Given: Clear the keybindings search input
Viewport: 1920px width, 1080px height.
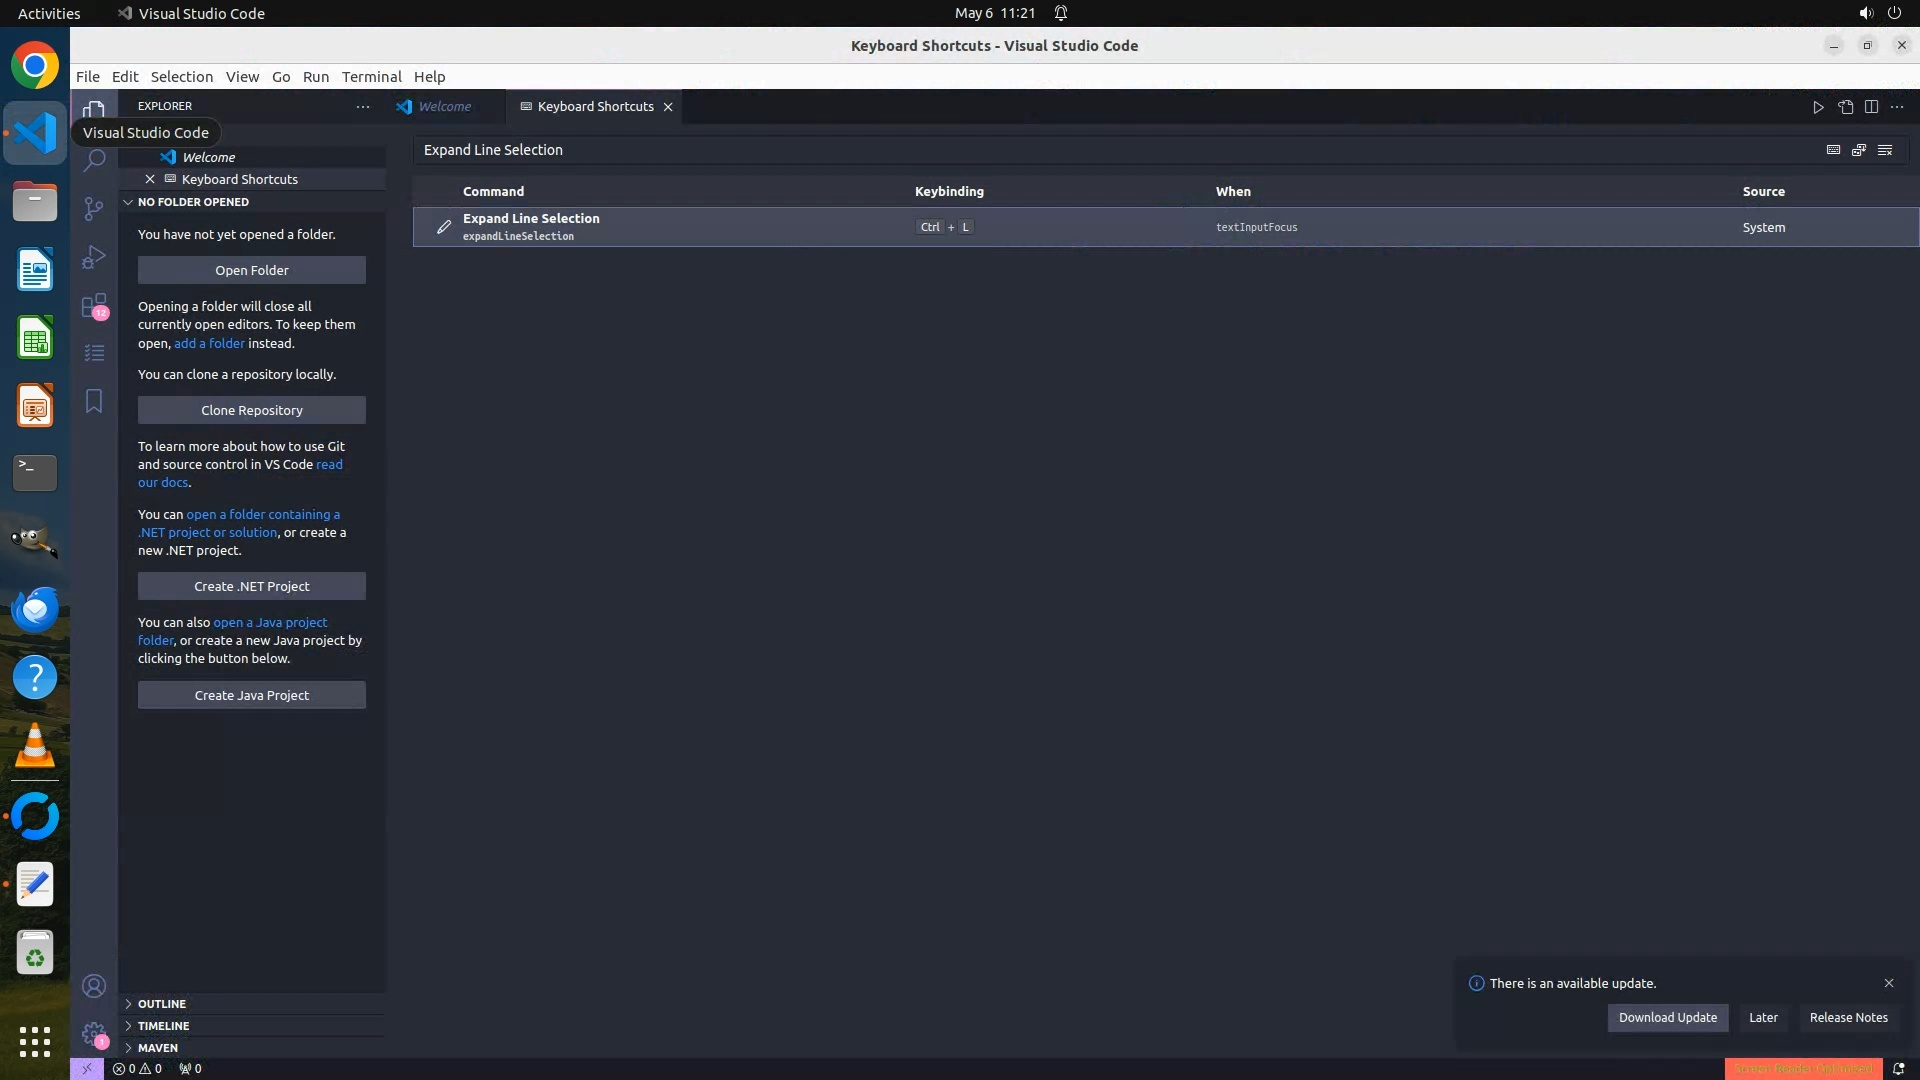Looking at the screenshot, I should [x=1885, y=150].
